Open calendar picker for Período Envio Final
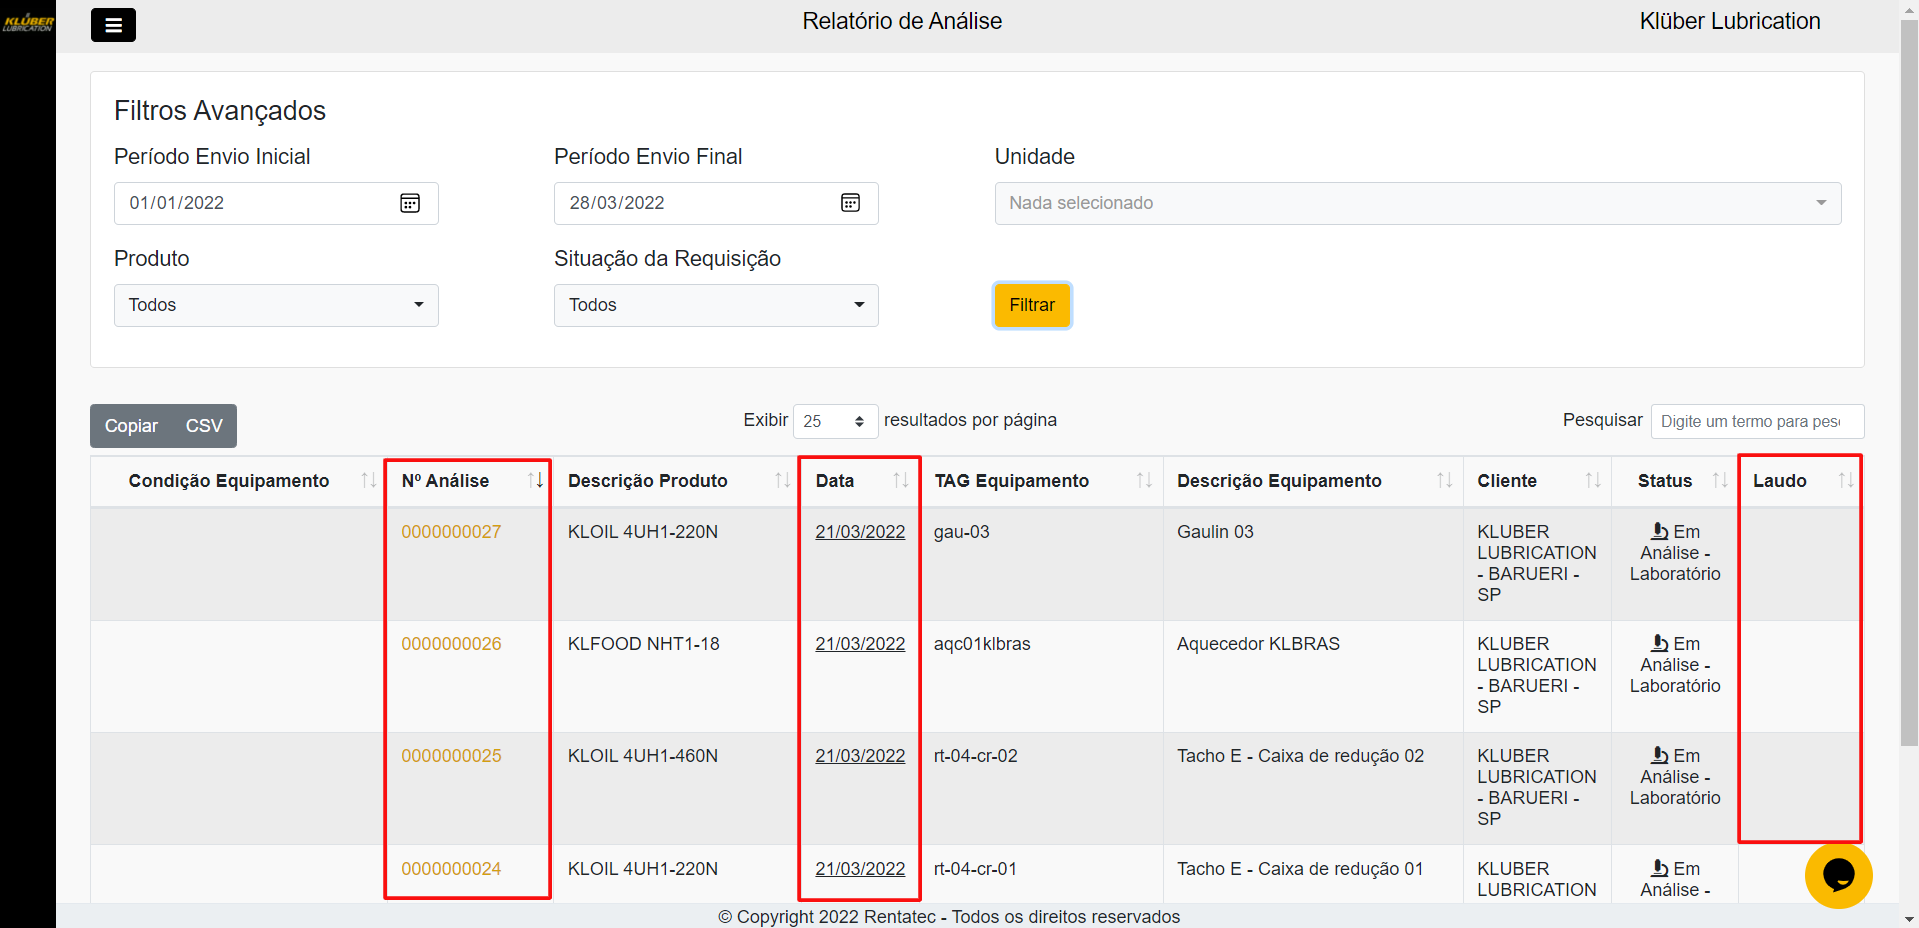 [850, 203]
